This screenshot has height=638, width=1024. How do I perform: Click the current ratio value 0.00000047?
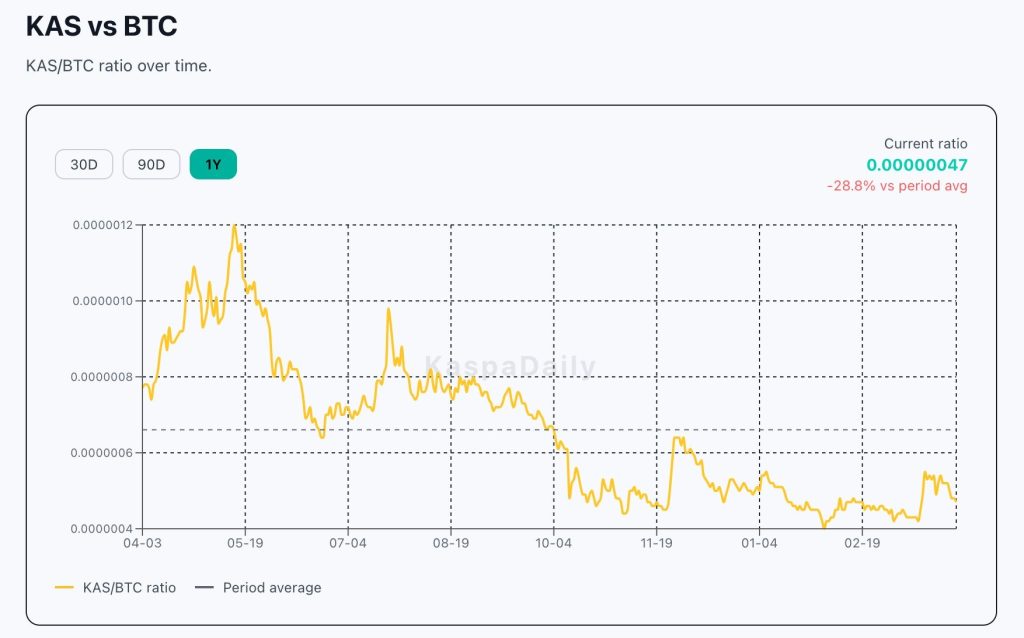coord(917,165)
